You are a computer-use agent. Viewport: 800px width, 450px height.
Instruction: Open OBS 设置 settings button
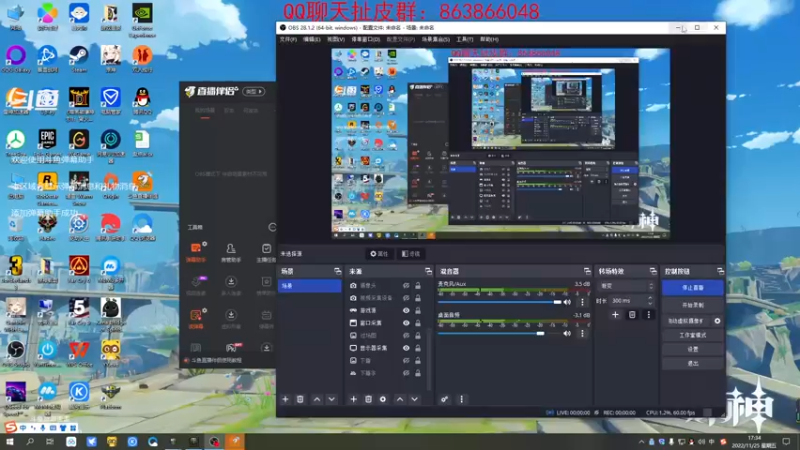pos(692,349)
